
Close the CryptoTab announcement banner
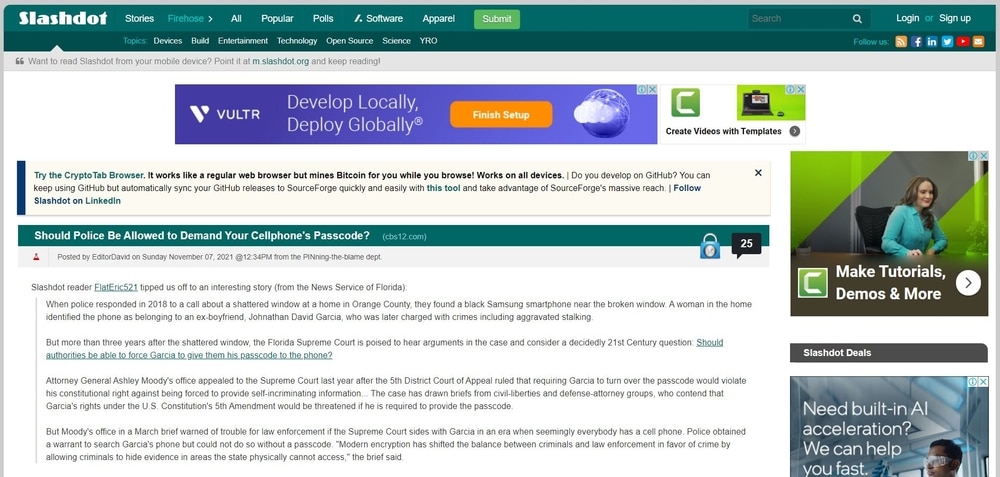[758, 173]
